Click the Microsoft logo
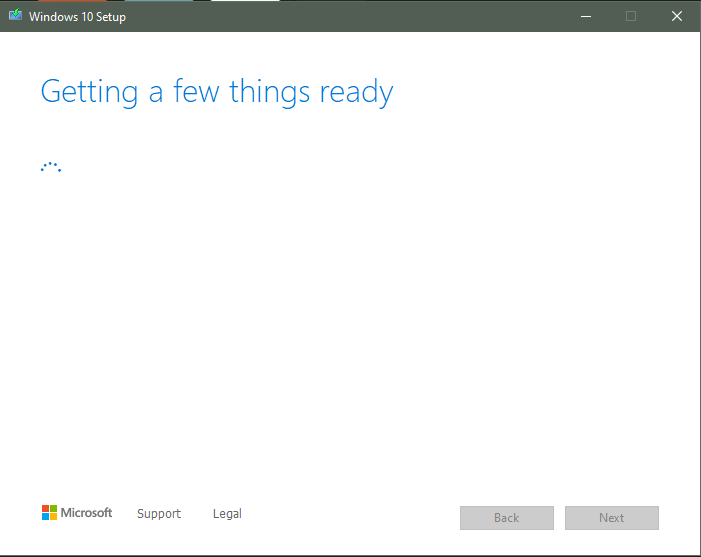 (77, 512)
